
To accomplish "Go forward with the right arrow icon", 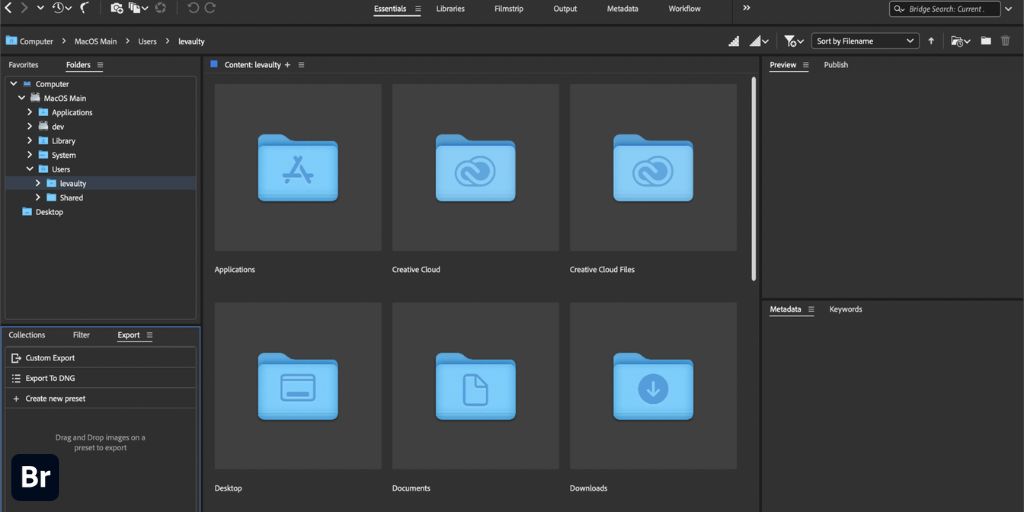I will pyautogui.click(x=25, y=8).
